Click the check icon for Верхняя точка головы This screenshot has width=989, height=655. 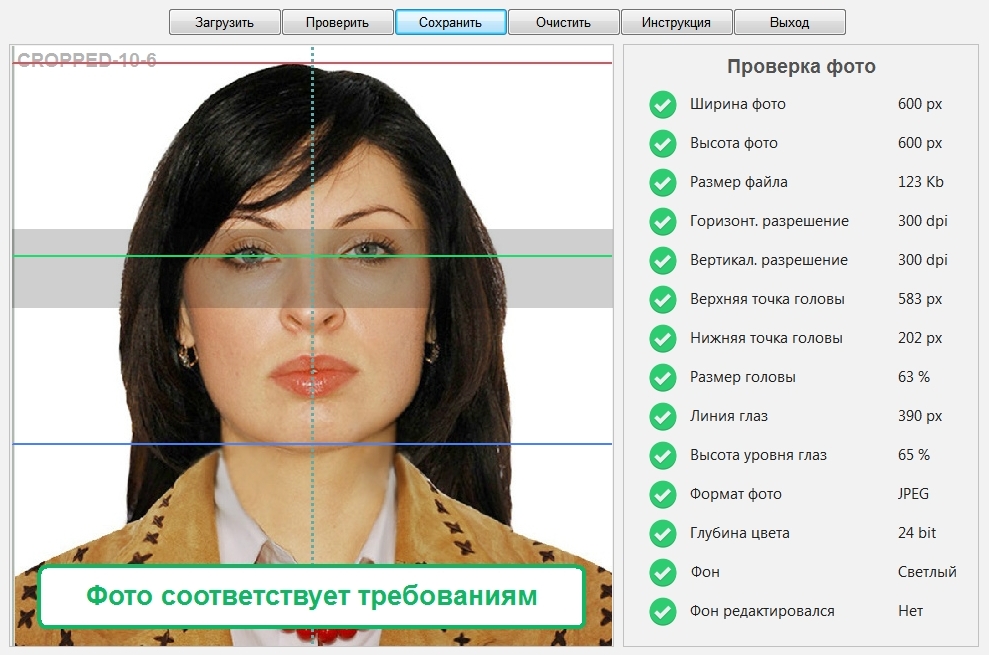coord(663,299)
